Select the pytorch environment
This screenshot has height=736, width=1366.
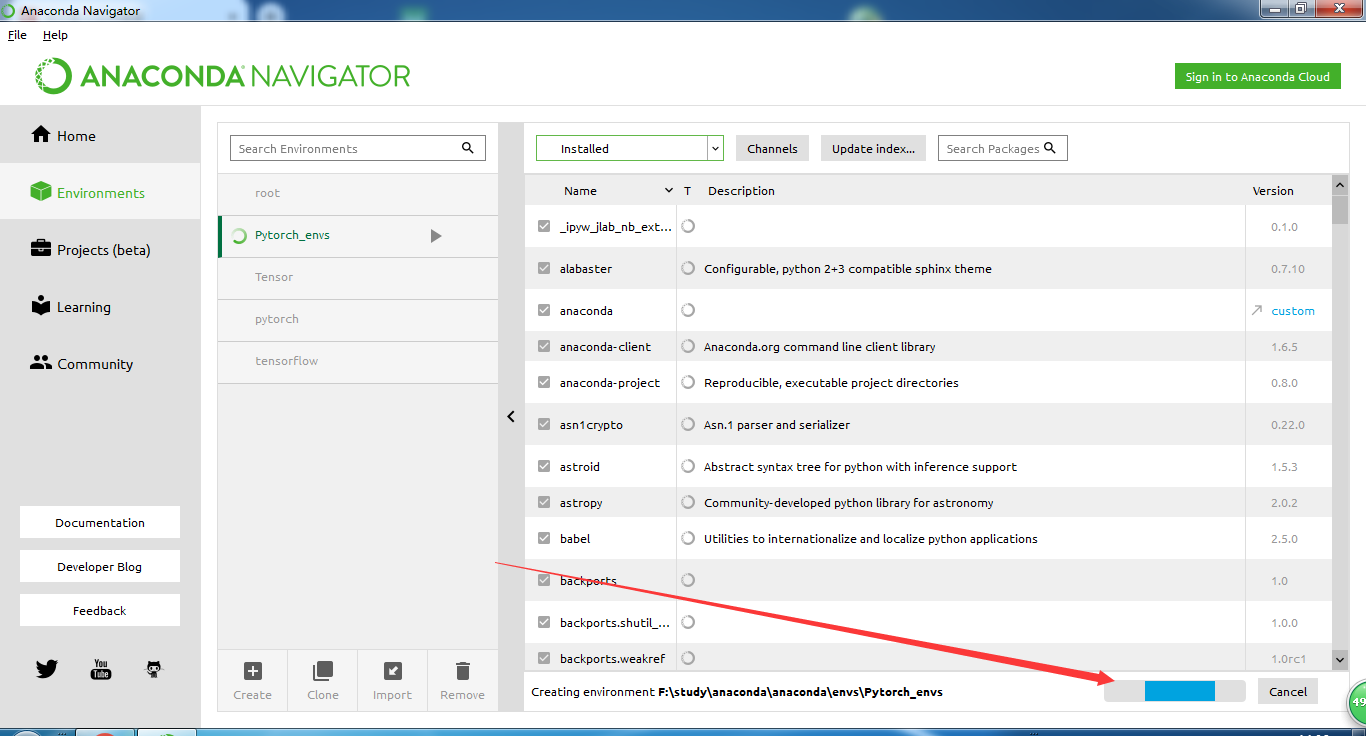[x=358, y=320]
